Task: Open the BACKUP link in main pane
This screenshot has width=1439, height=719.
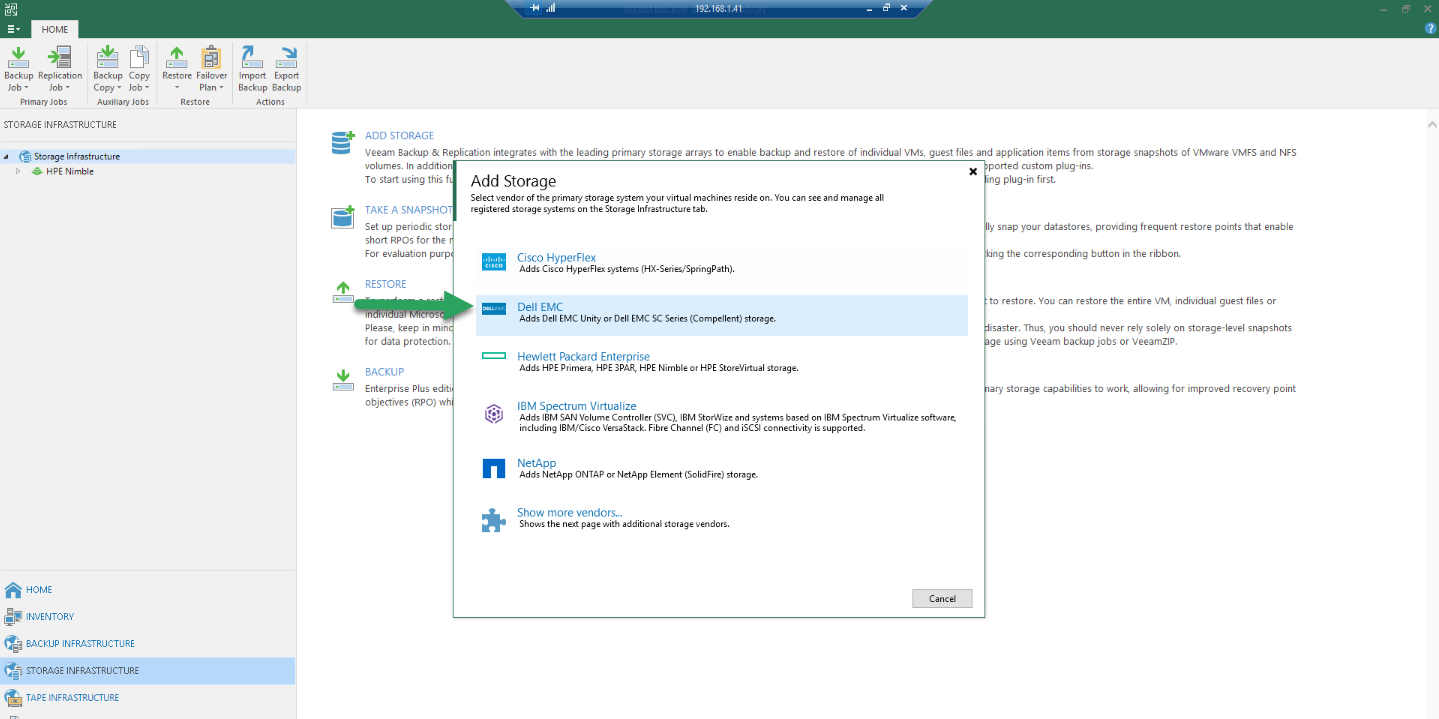Action: (x=384, y=372)
